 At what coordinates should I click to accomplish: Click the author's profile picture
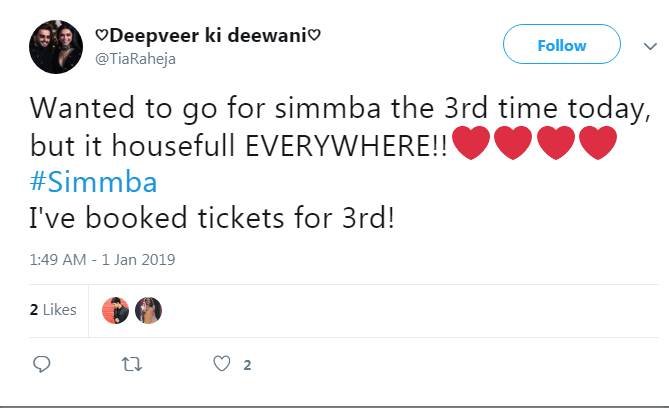pos(55,47)
